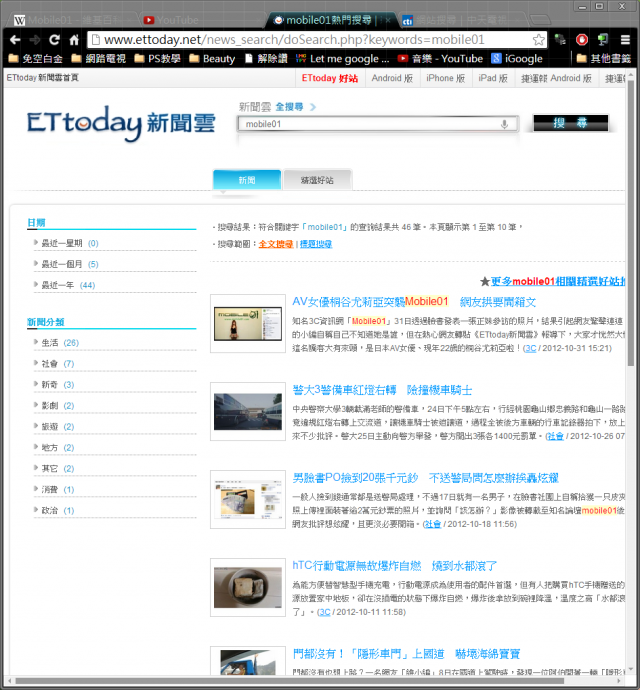Open the hTC行動電源無故爆炸自燃 article

(394, 565)
